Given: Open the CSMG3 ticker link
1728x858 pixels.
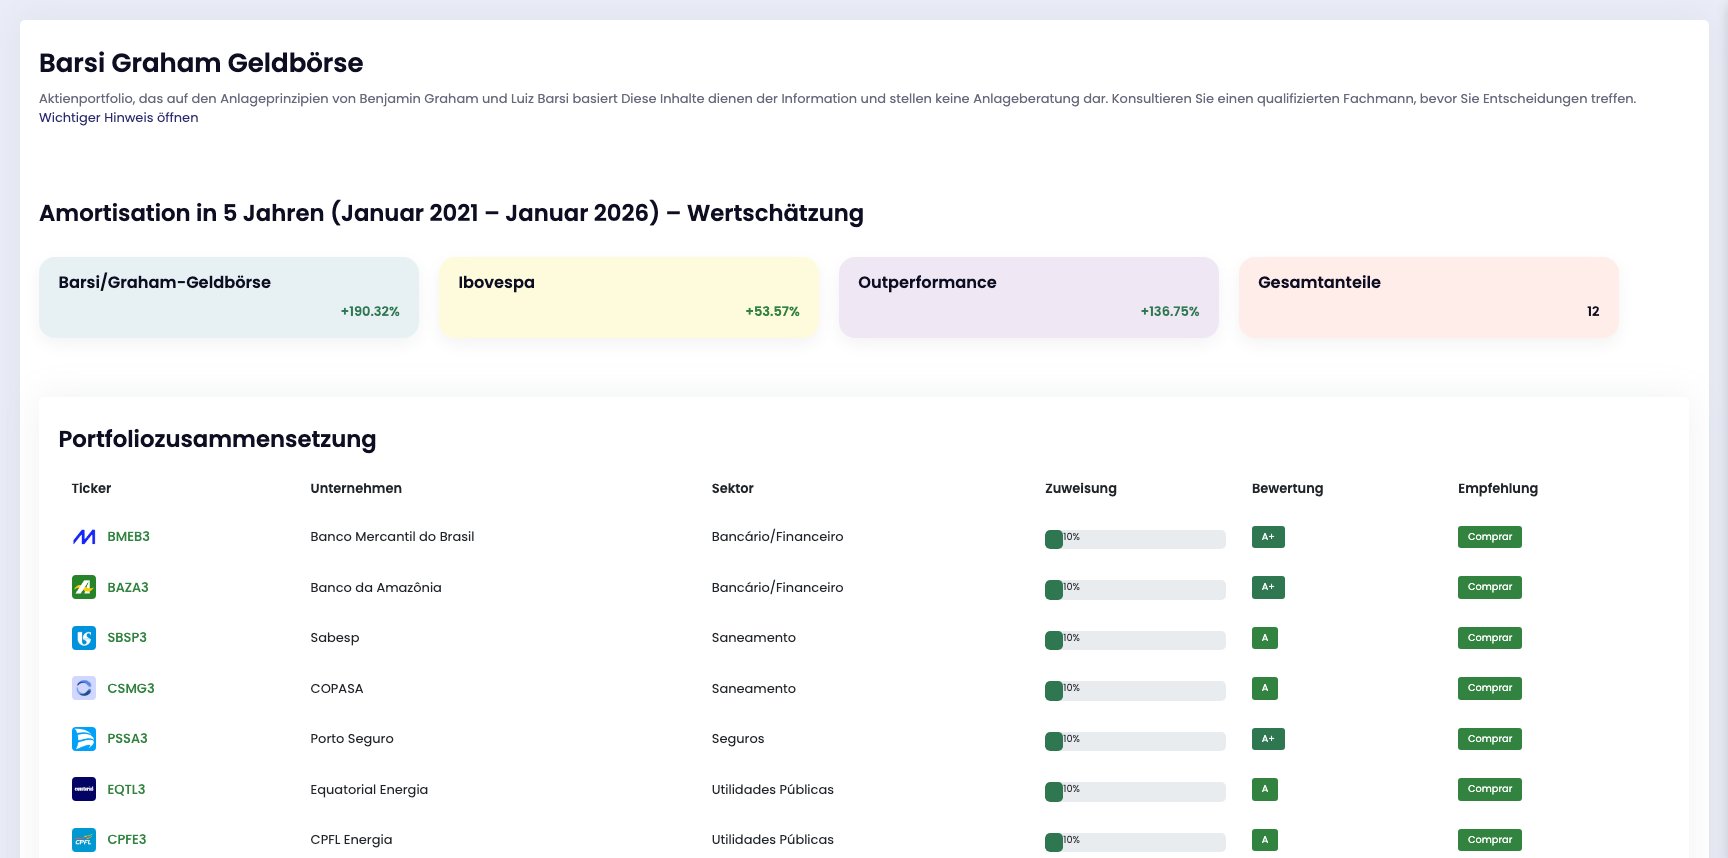Looking at the screenshot, I should coord(131,688).
